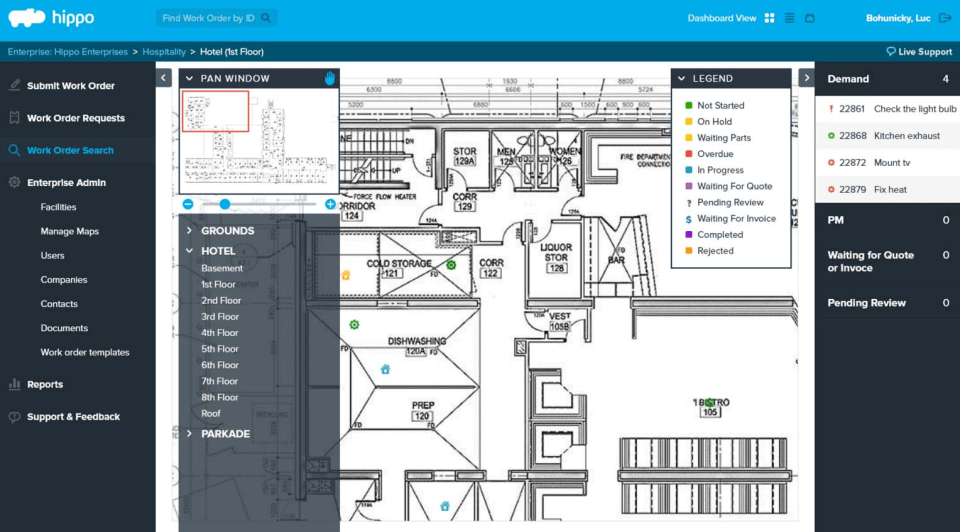Click the logout icon beside Bohunicky, Luc
This screenshot has width=960, height=532.
tap(945, 18)
